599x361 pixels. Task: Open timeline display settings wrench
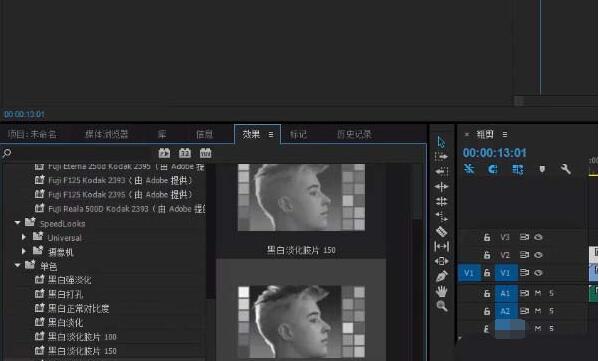tap(565, 169)
